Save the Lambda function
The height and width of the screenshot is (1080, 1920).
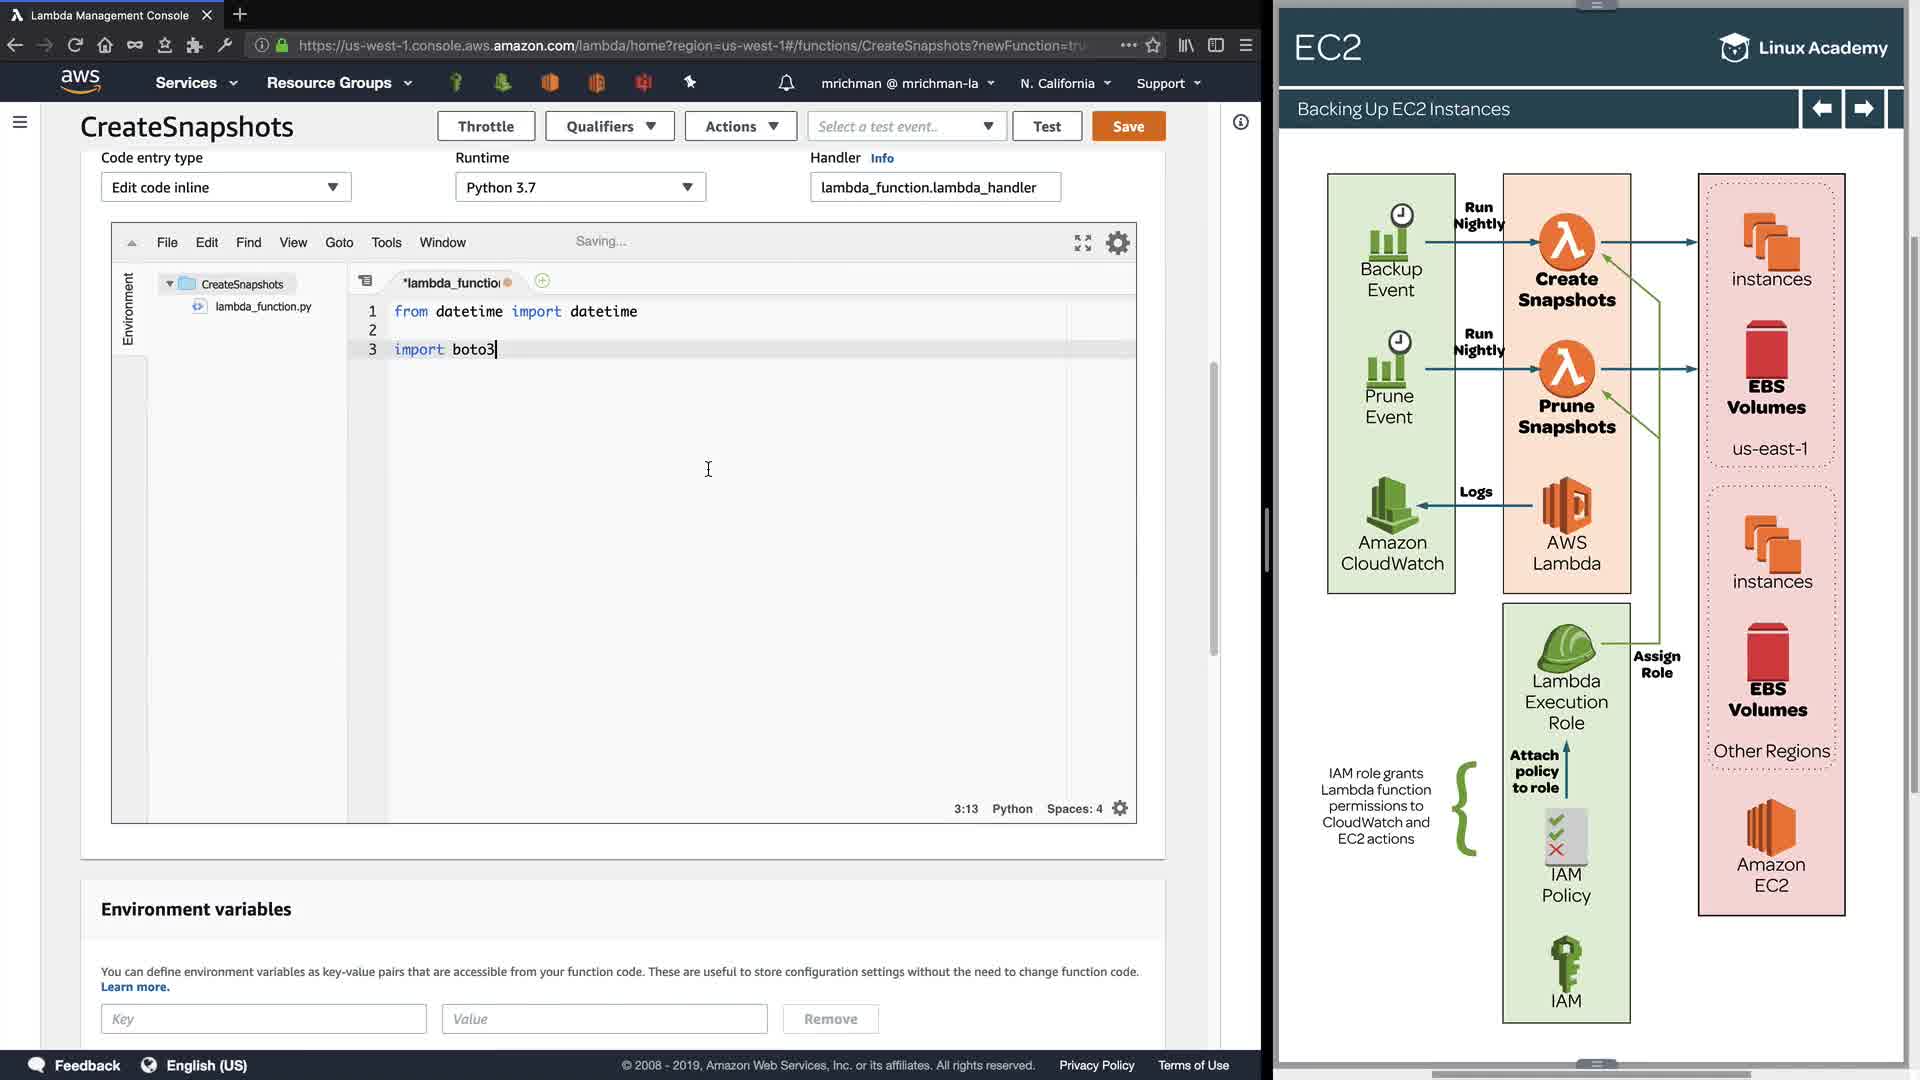(1128, 126)
